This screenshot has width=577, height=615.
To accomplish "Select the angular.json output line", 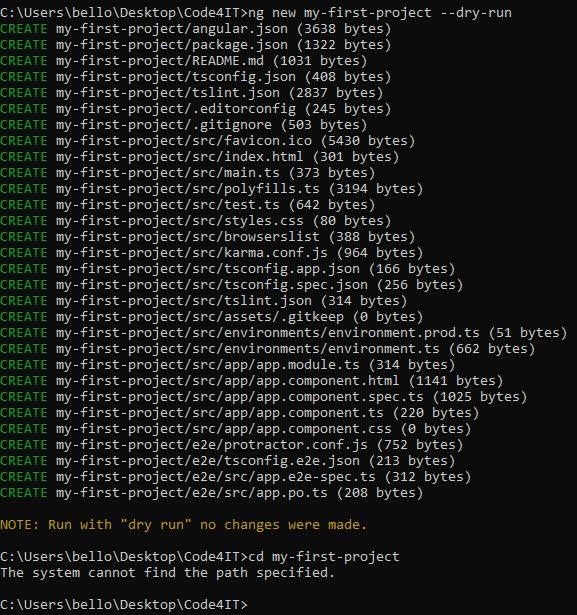I will click(195, 29).
